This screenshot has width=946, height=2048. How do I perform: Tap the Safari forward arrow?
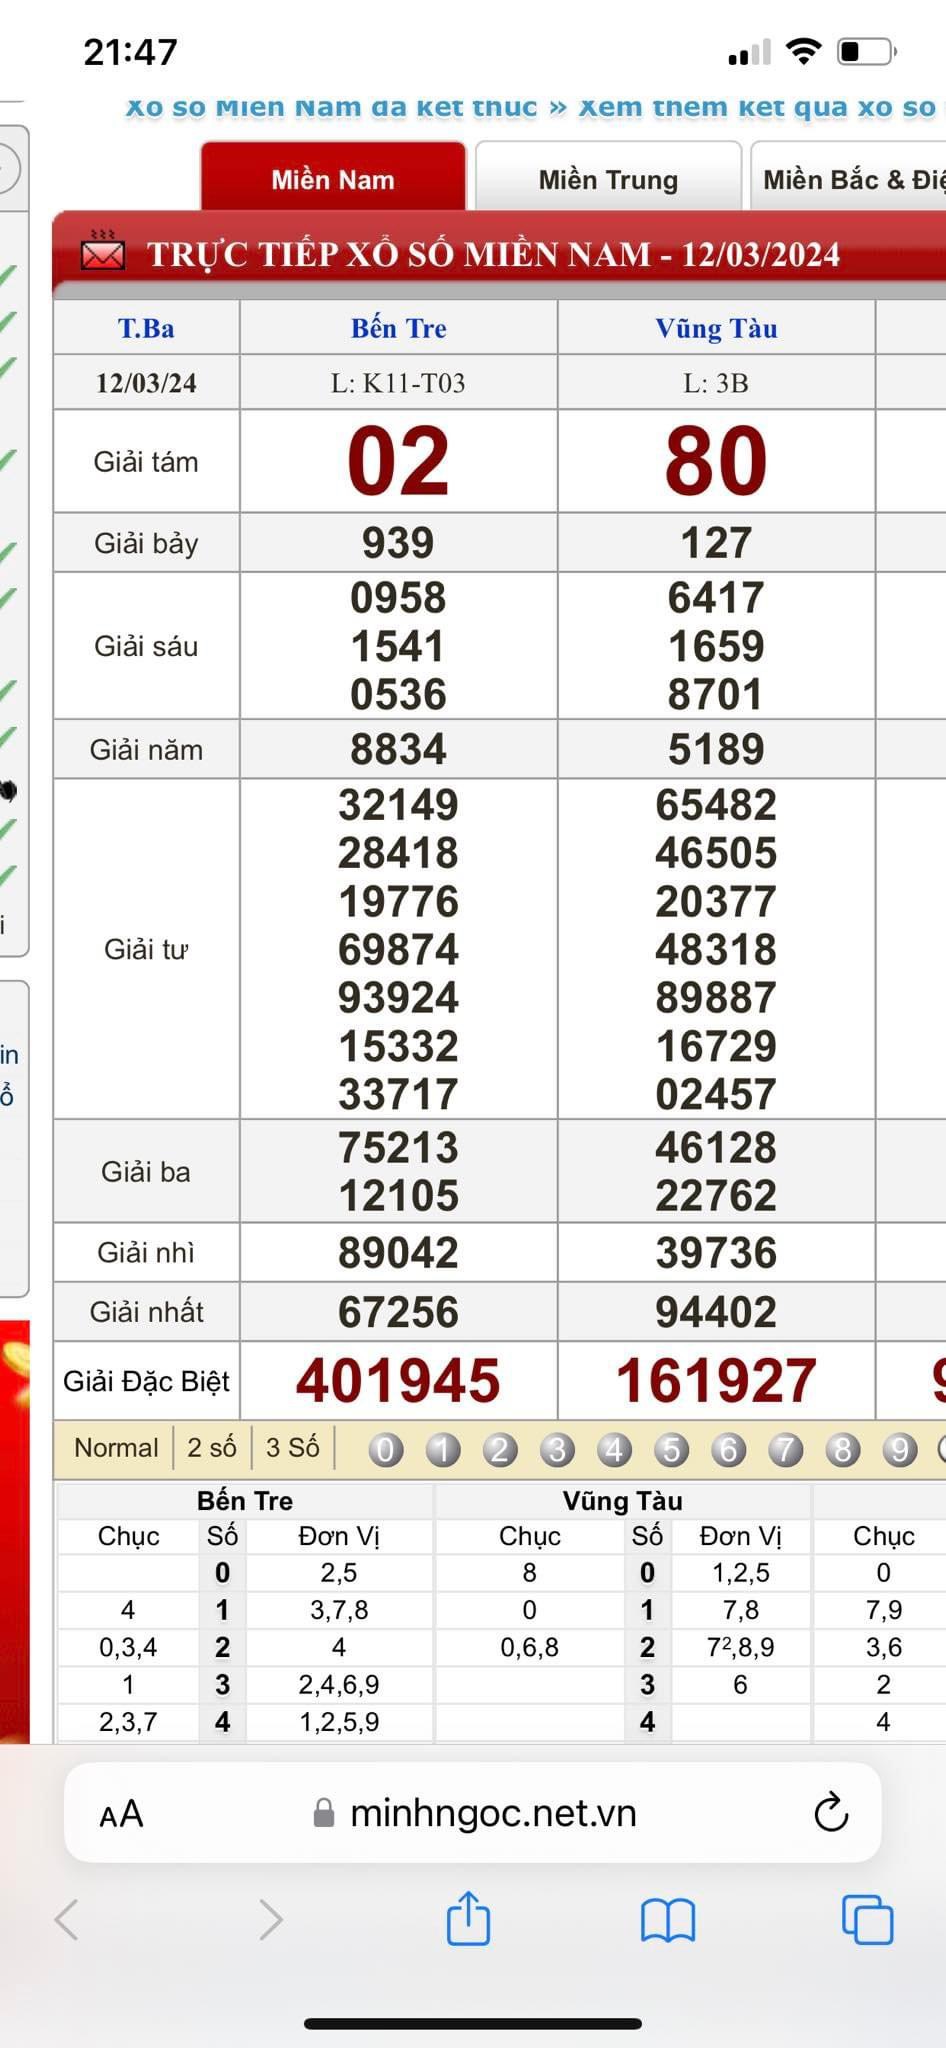tap(270, 1919)
